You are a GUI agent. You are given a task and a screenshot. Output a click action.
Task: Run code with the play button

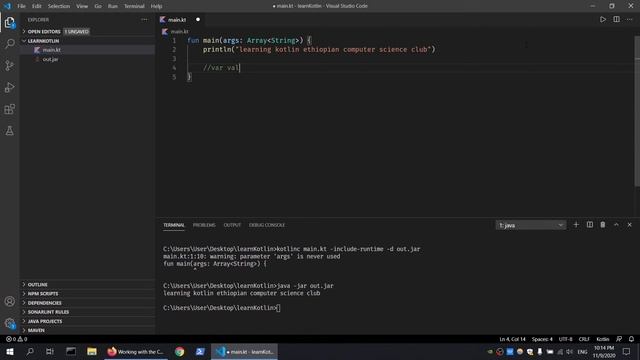(x=602, y=19)
